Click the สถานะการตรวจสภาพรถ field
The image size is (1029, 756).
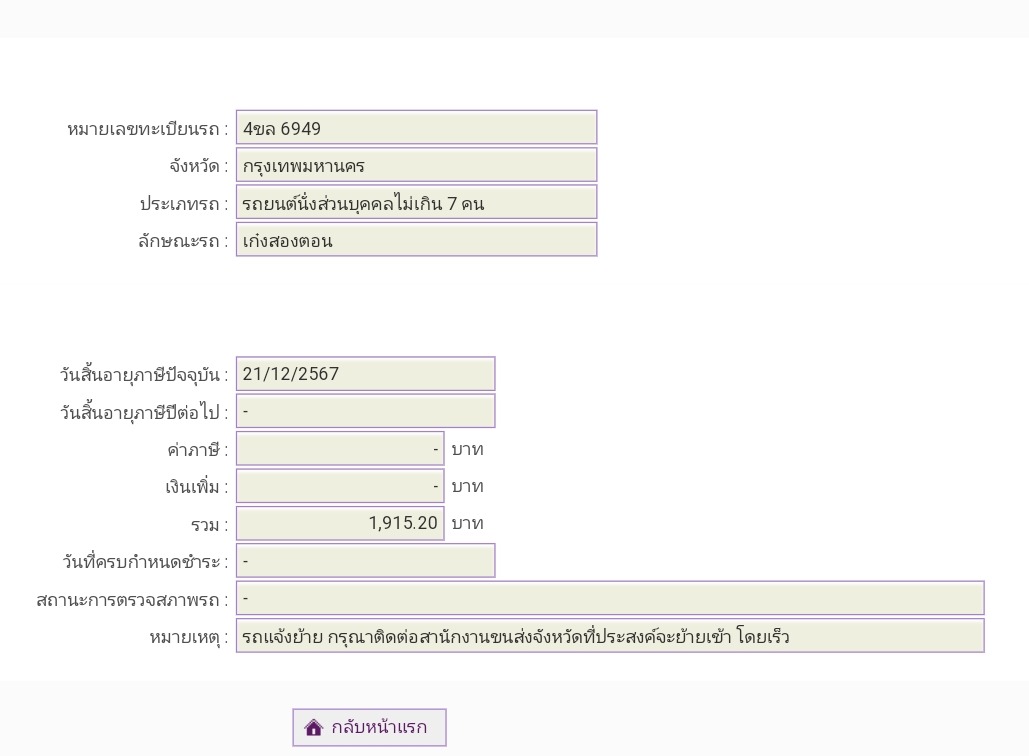[610, 598]
